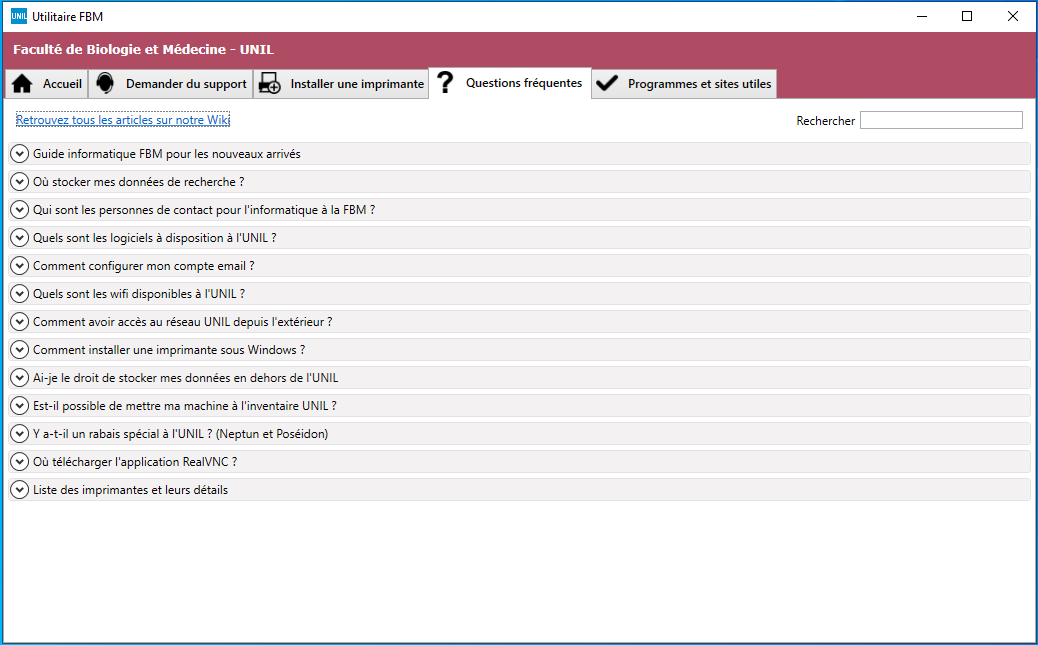Open the Demander du support tab
This screenshot has width=1038, height=645.
tap(185, 84)
